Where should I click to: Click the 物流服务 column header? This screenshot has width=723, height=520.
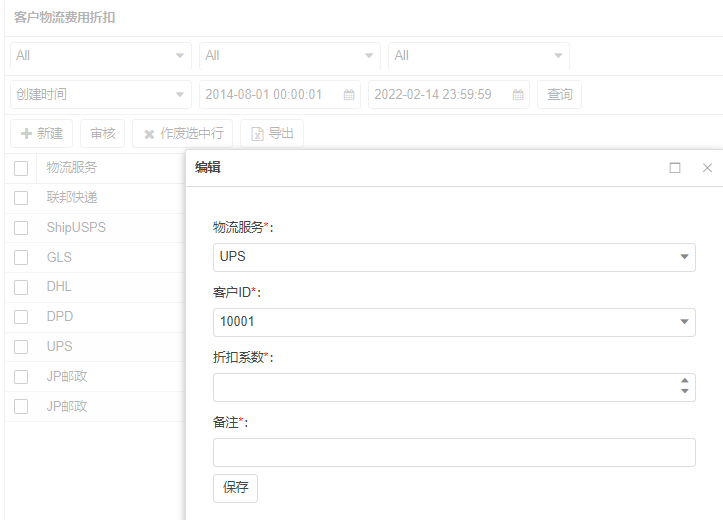click(71, 167)
